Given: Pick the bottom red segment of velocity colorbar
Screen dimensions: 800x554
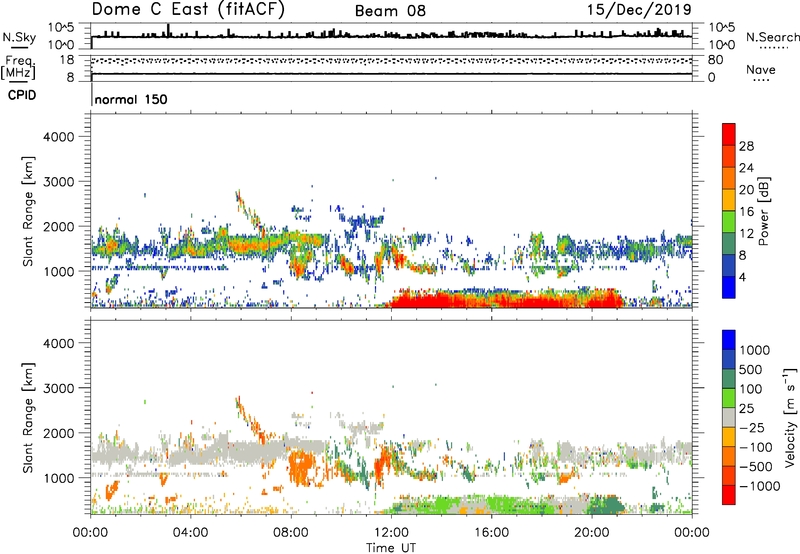Looking at the screenshot, I should click(729, 495).
